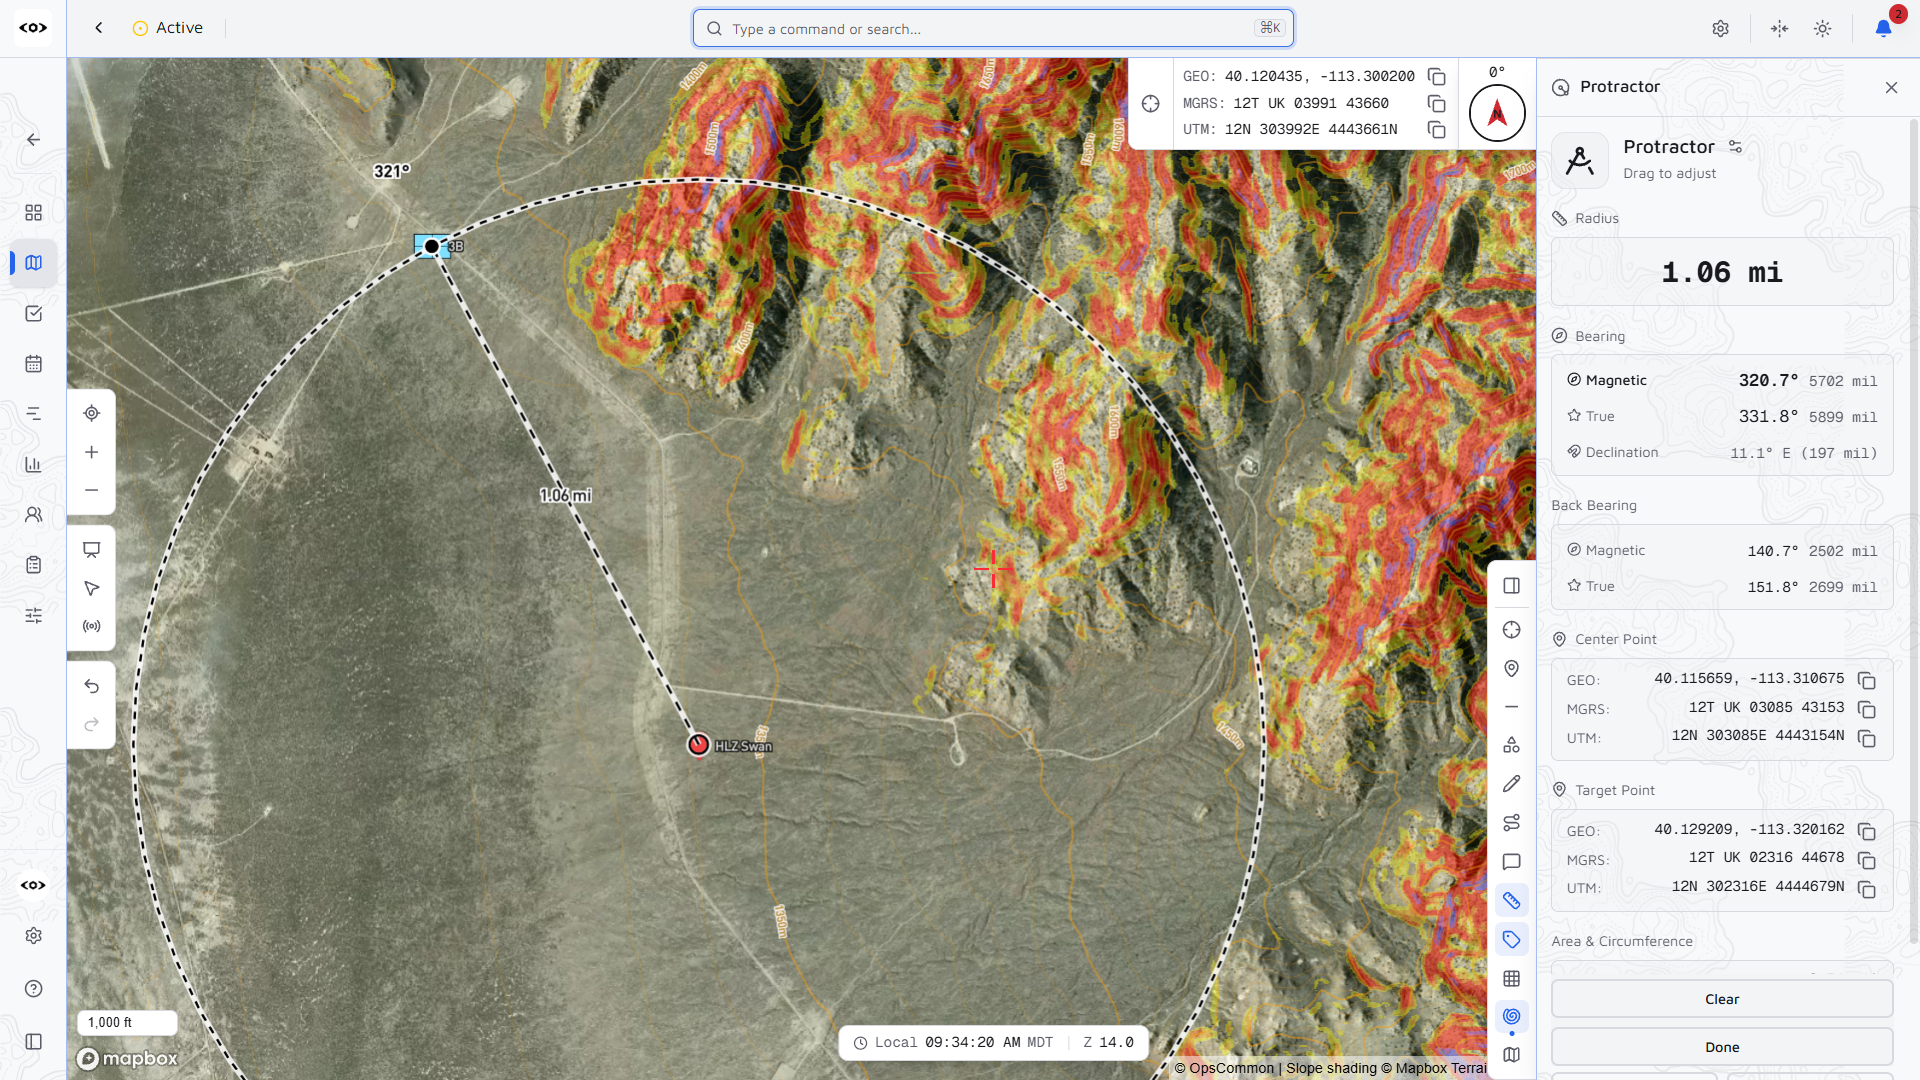Focus the command search field

click(x=993, y=28)
